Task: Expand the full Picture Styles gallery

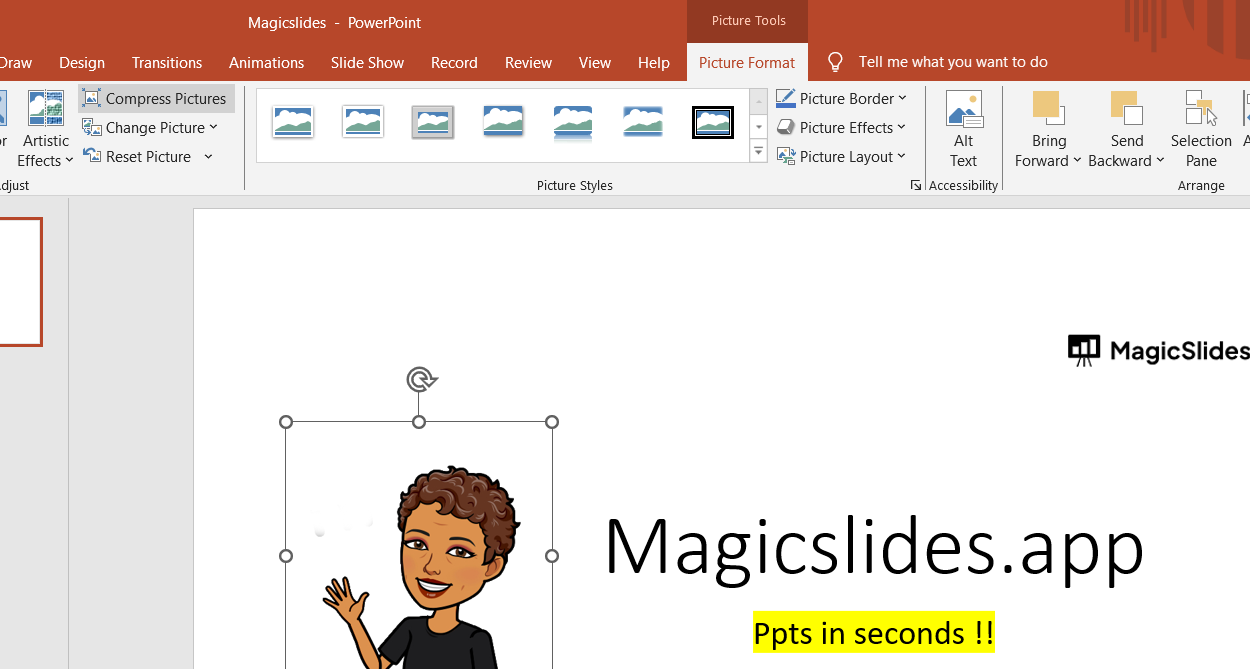Action: [x=759, y=152]
